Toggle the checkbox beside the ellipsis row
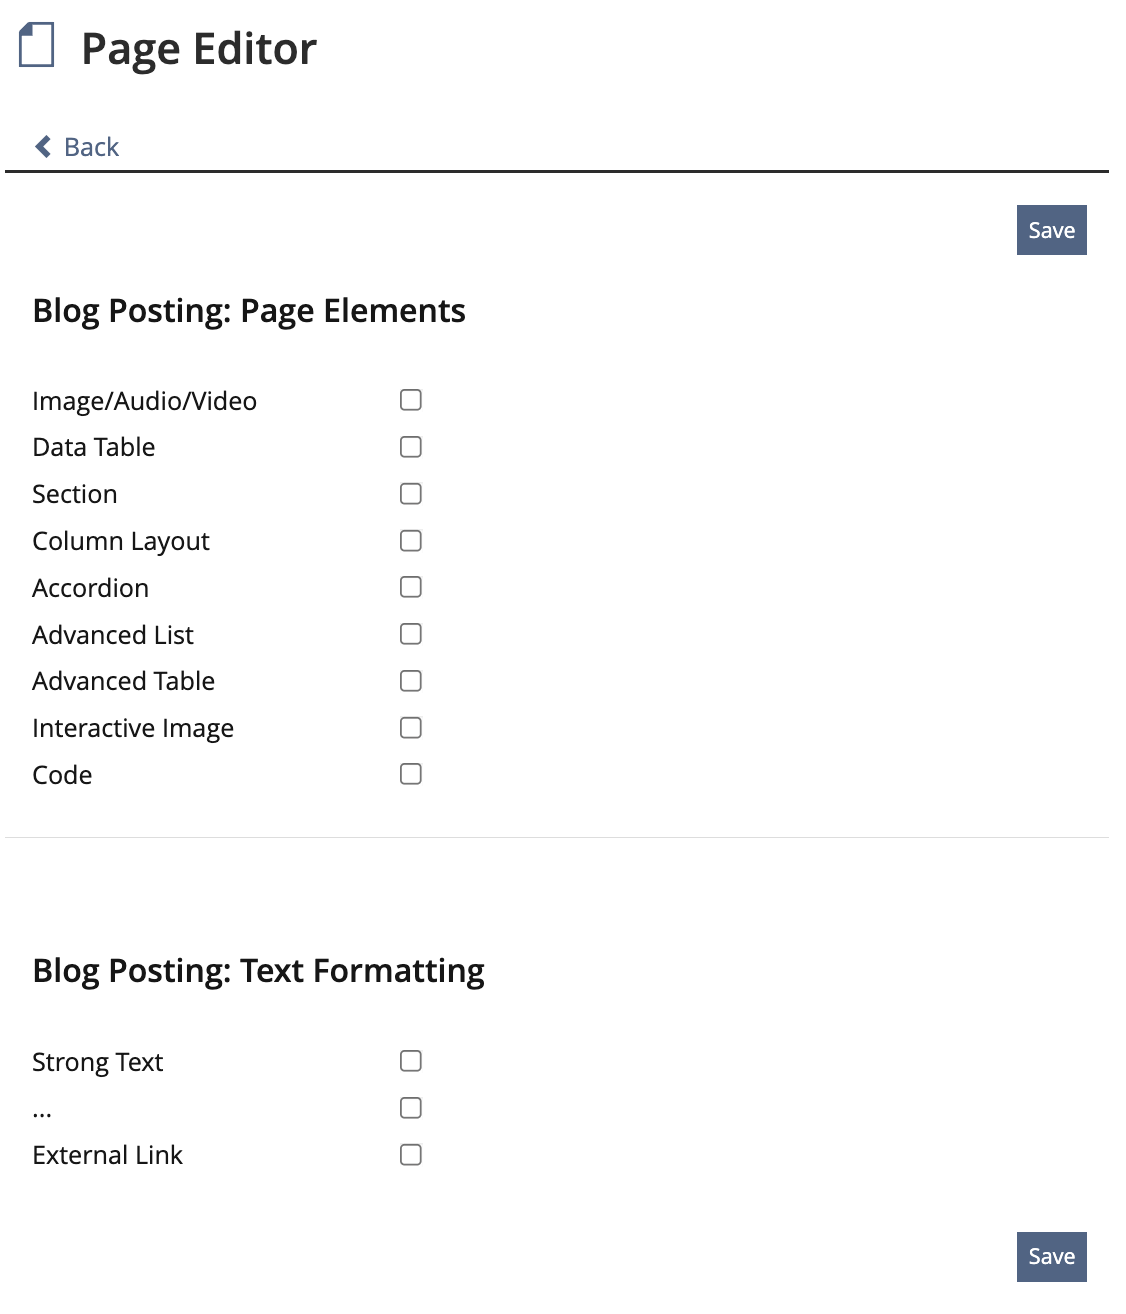This screenshot has height=1314, width=1126. (x=411, y=1108)
